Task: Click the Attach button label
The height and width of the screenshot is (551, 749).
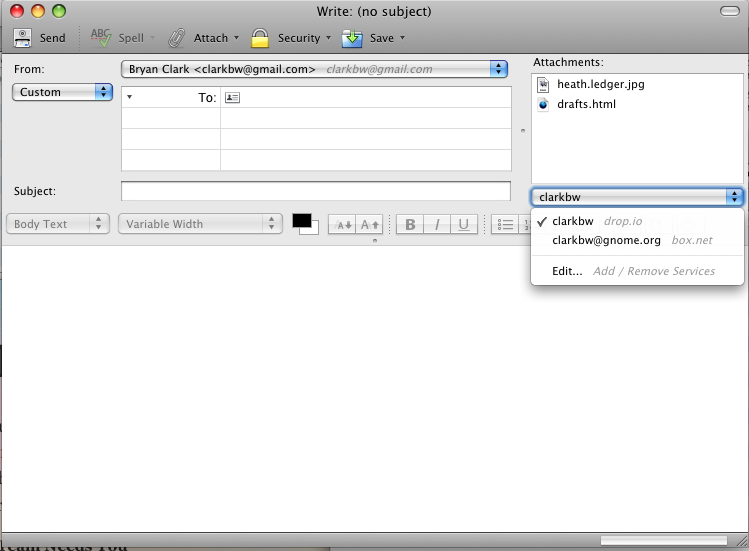Action: 211,38
